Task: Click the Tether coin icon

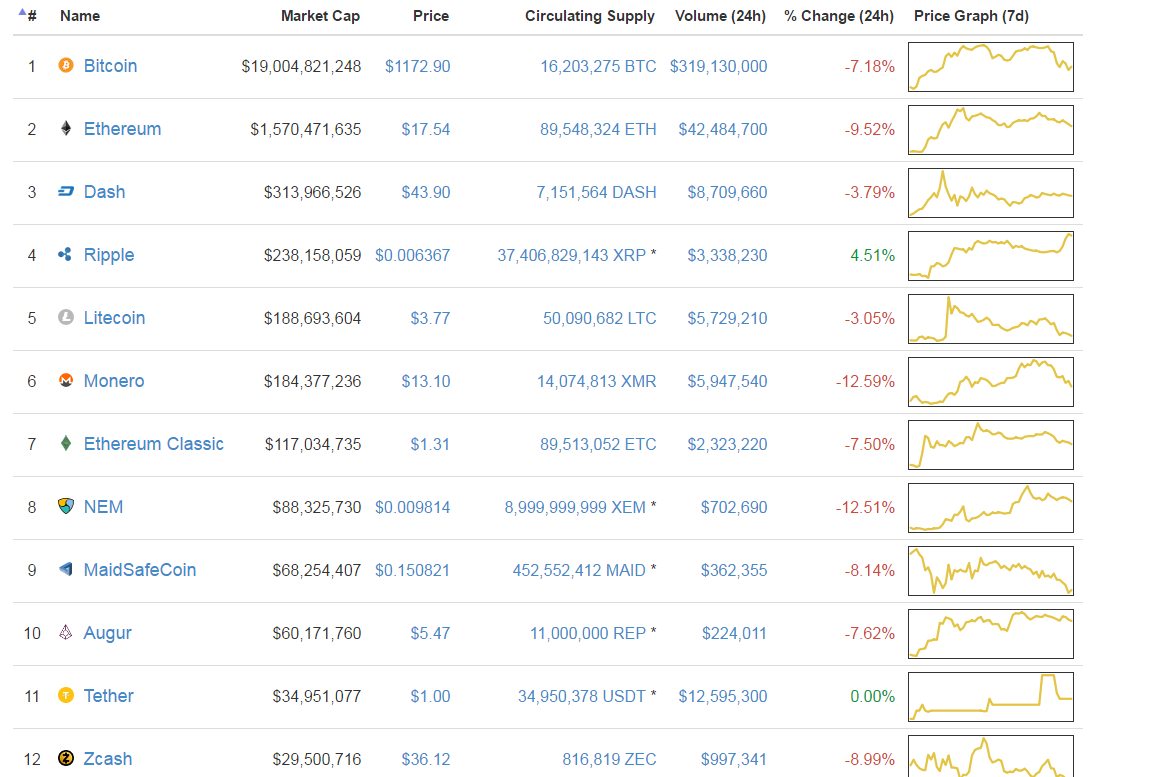Action: pos(66,695)
